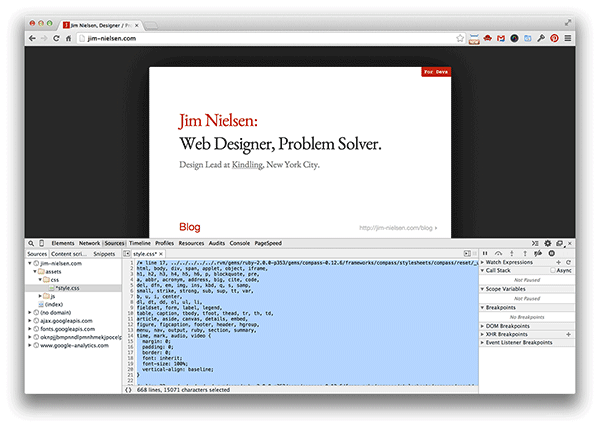Expand the XHR Breakpoints section
Viewport: 600px width, 428px height.
click(482, 334)
